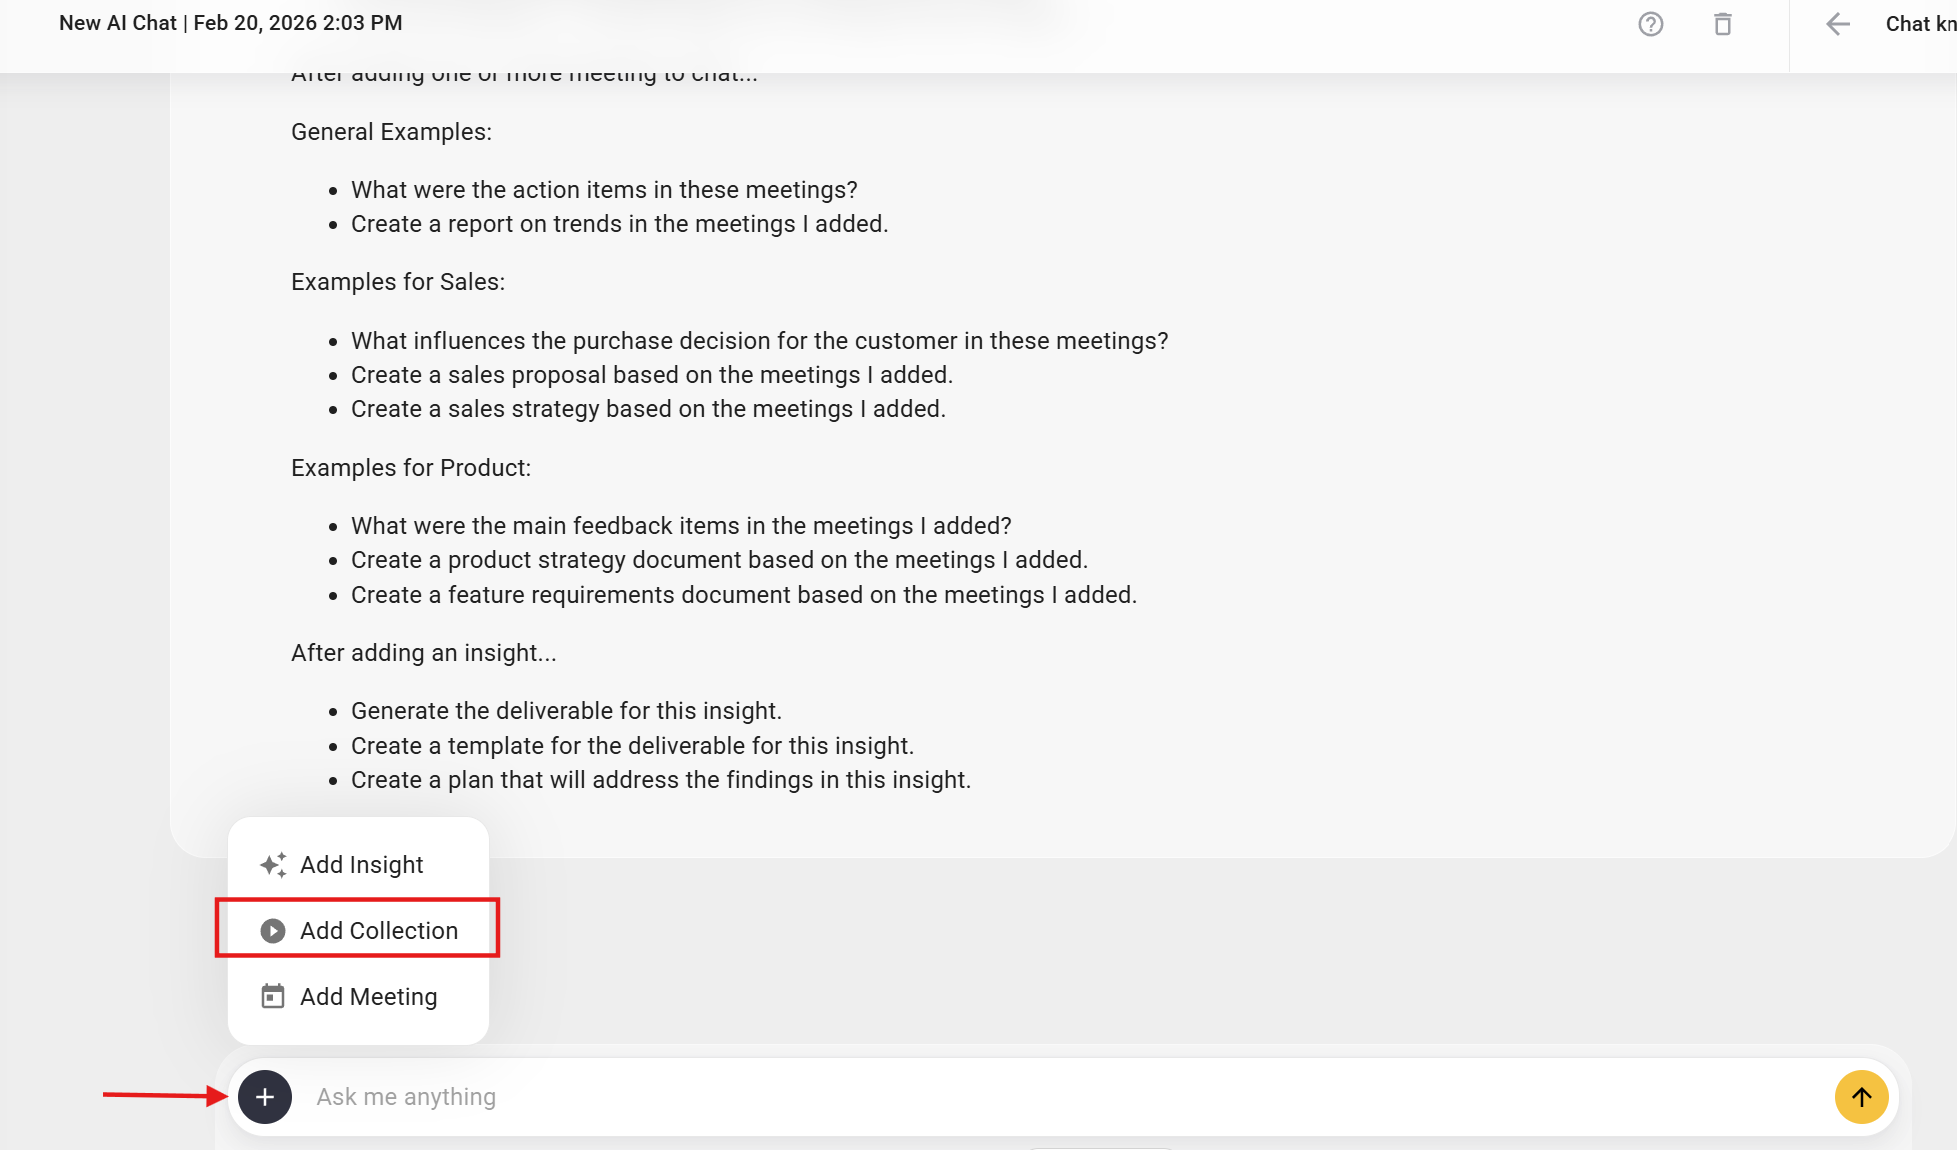Select Add Insight from the popup menu
Viewport: 1957px width, 1150px height.
click(x=361, y=865)
